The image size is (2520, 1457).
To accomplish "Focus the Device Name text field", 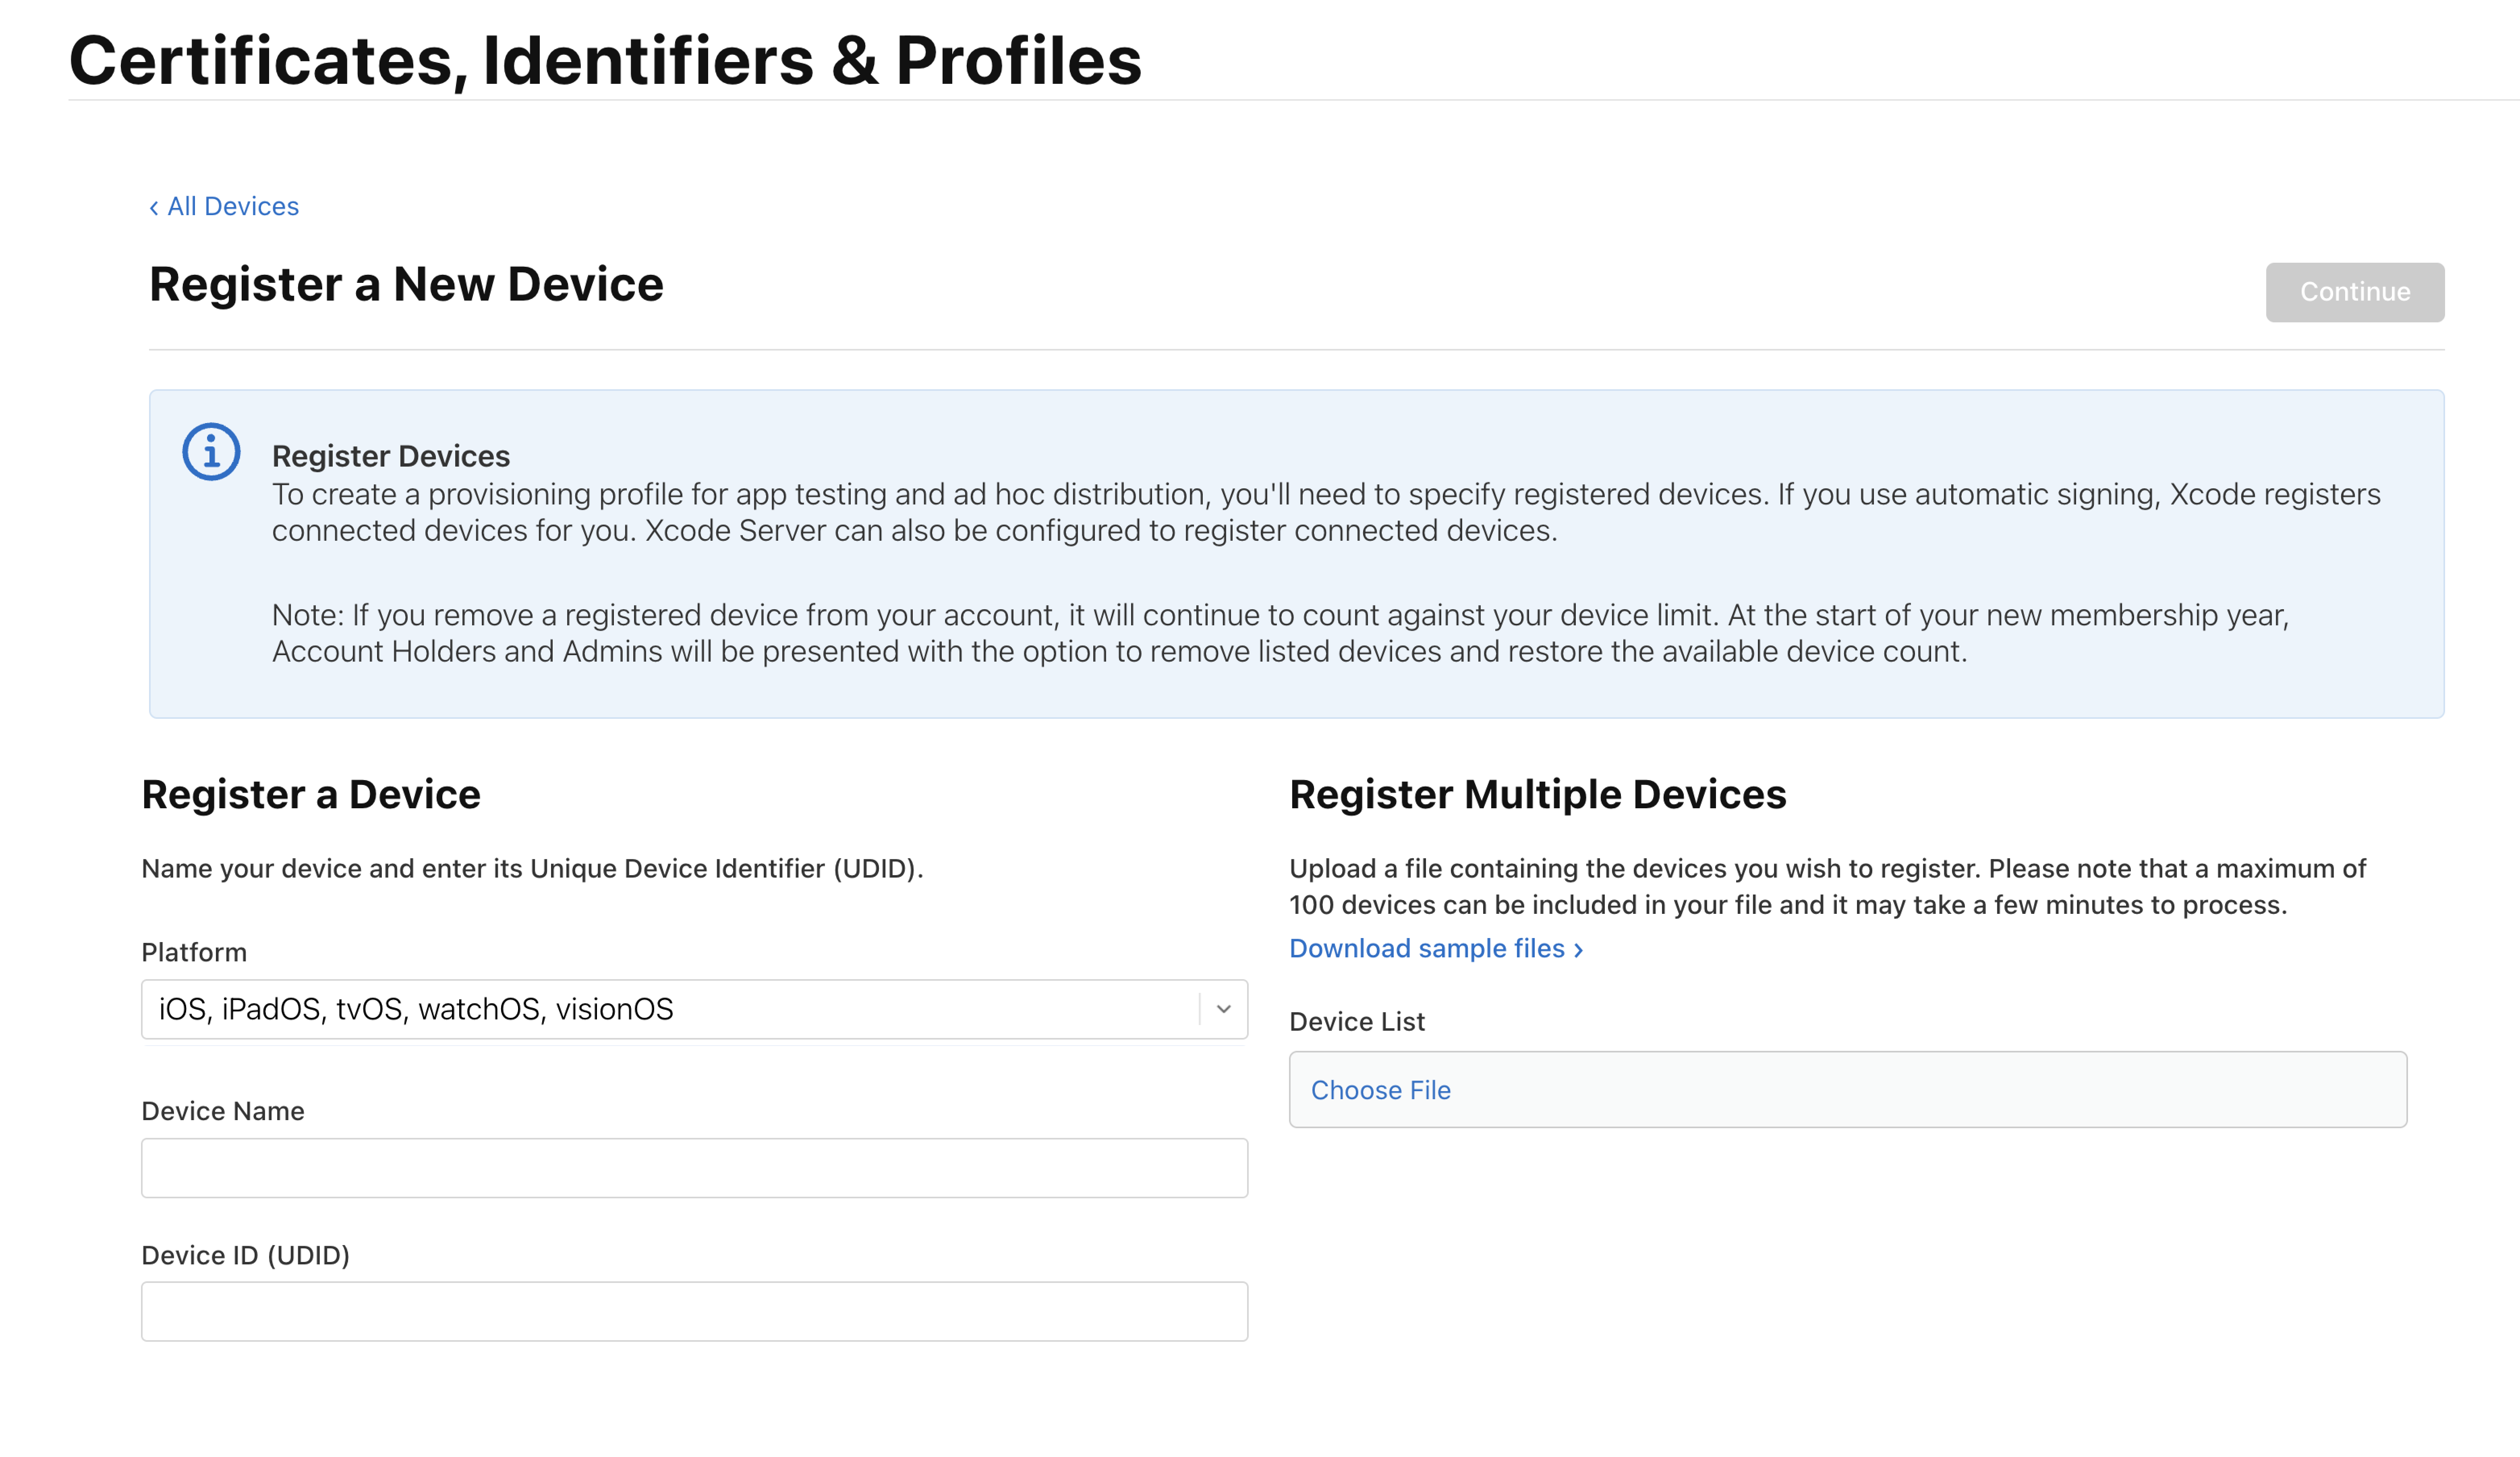I will (694, 1168).
